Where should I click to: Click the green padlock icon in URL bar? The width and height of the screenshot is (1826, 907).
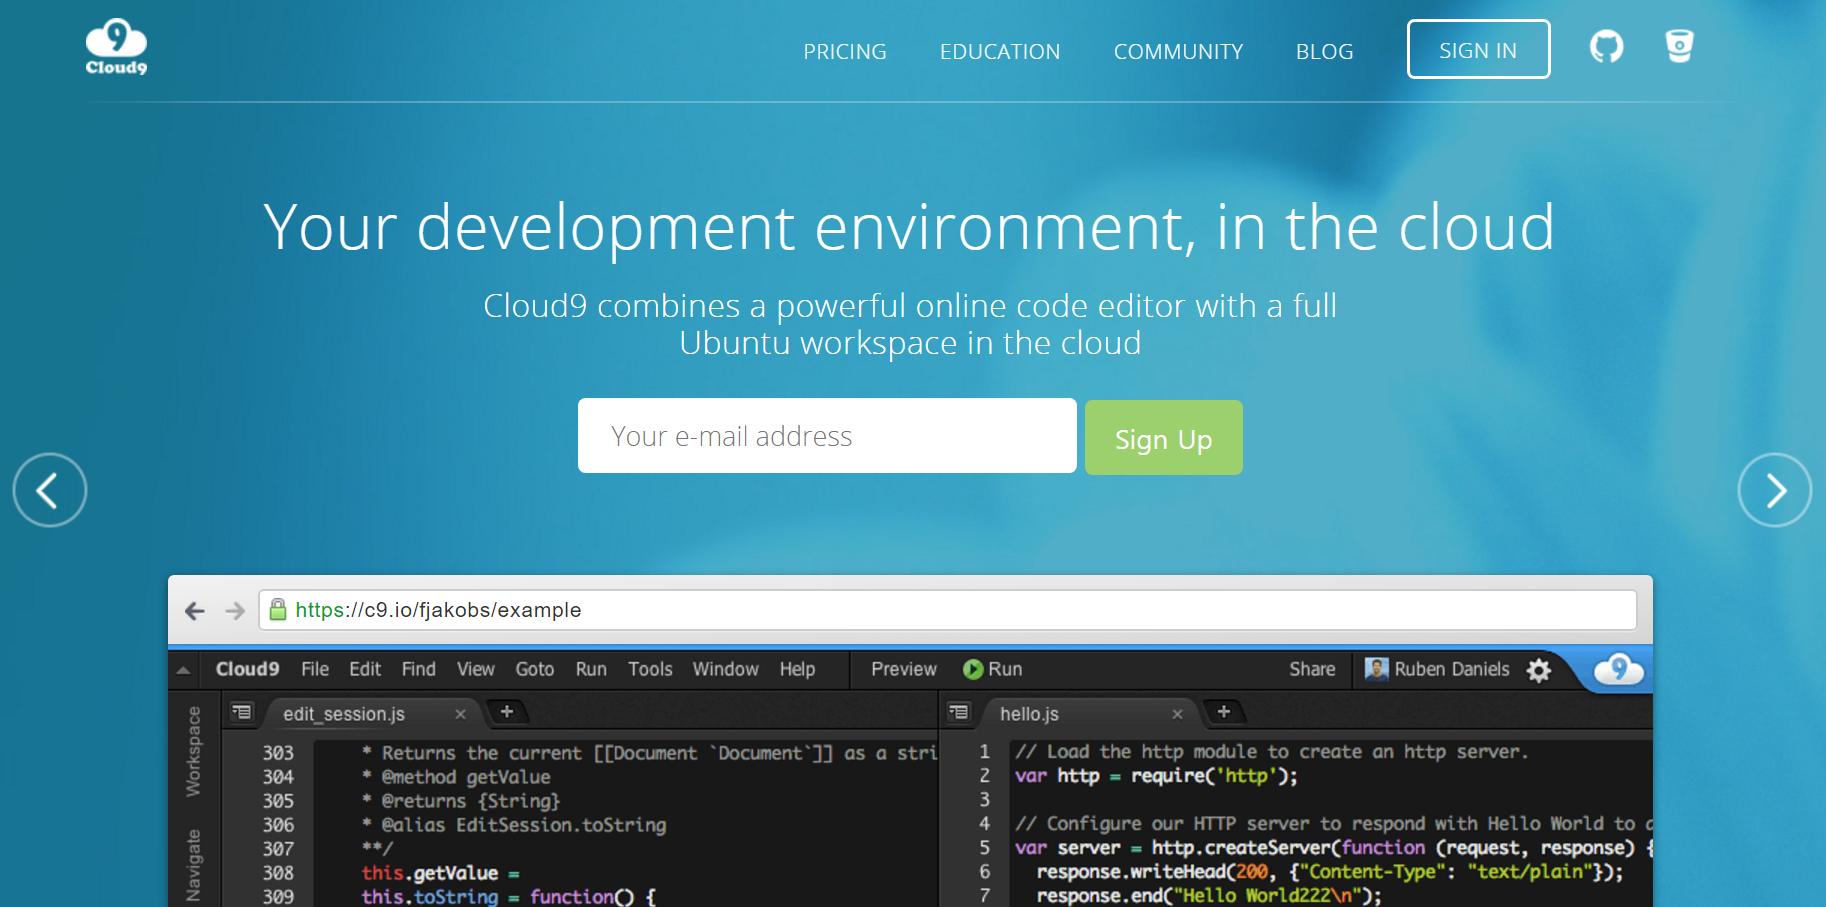pyautogui.click(x=278, y=609)
